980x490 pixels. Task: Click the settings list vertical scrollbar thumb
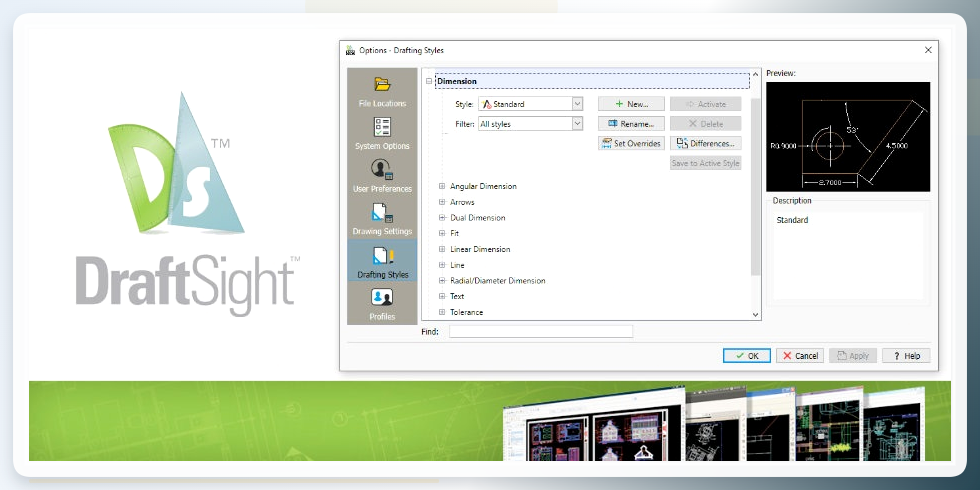756,186
